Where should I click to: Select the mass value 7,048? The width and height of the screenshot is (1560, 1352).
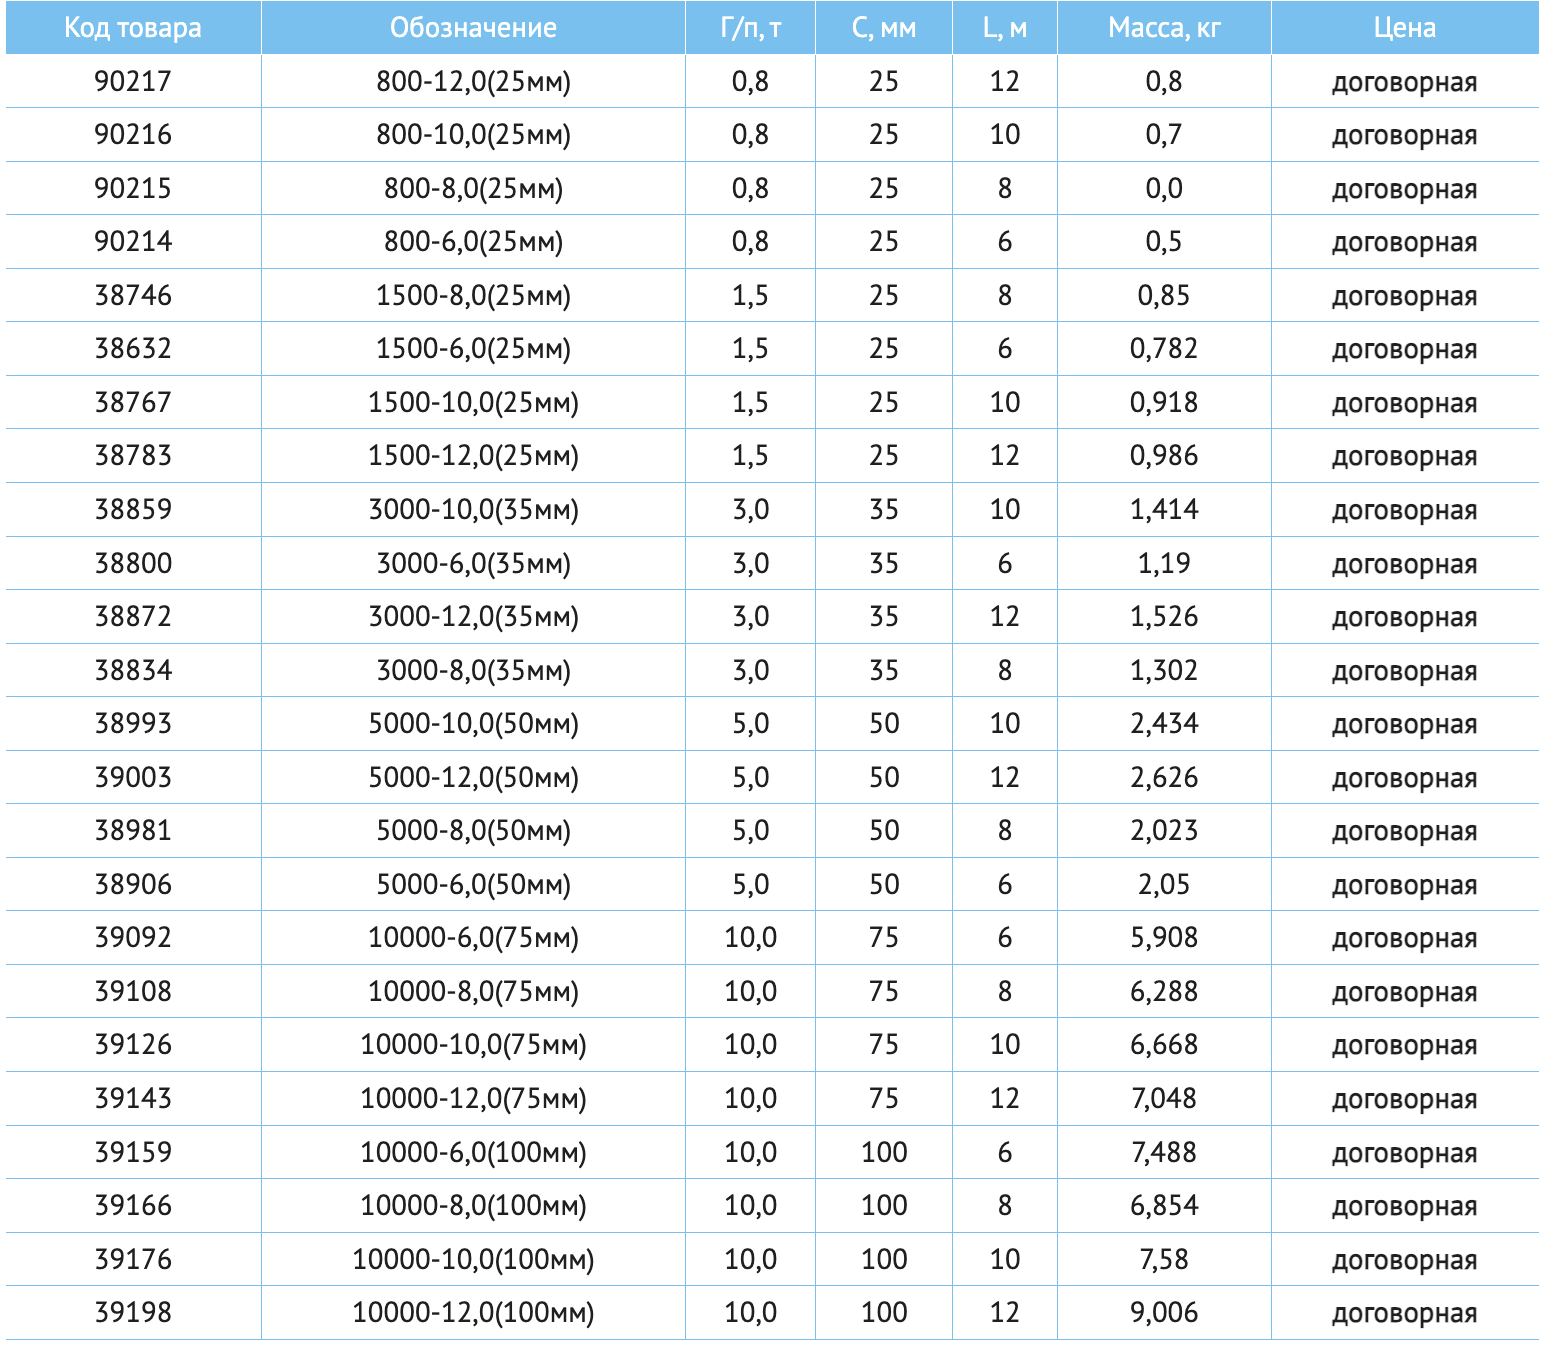tap(1164, 1098)
